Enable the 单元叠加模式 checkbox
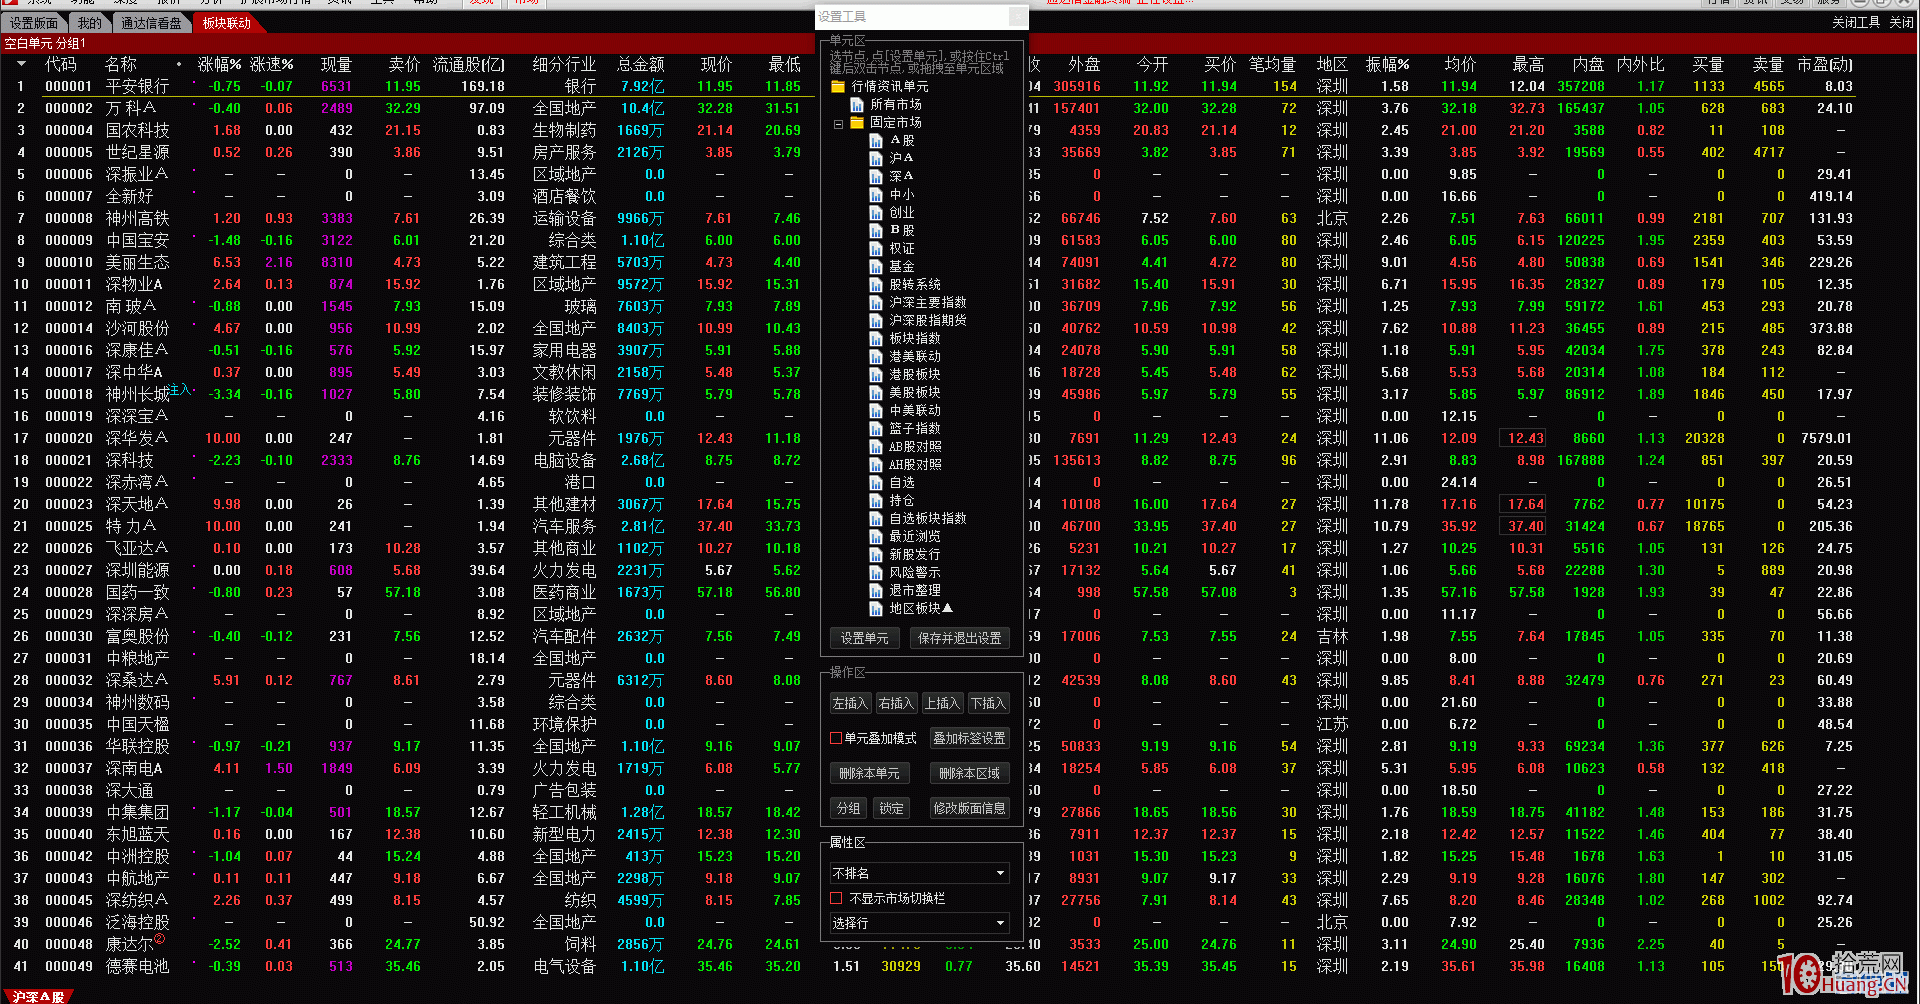 [836, 738]
